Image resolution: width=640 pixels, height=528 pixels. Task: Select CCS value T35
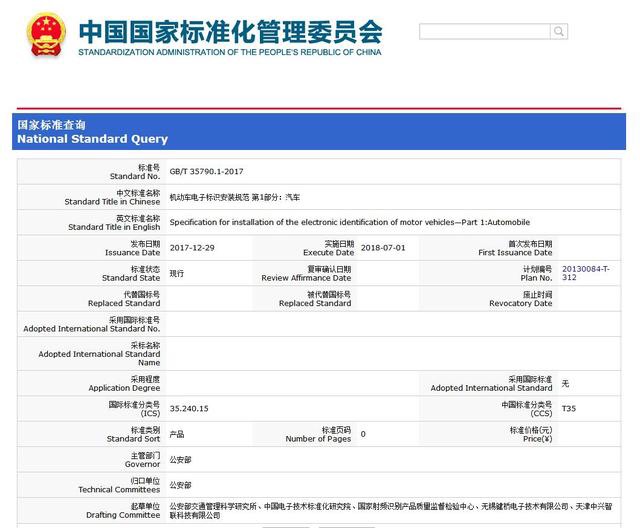click(x=569, y=408)
